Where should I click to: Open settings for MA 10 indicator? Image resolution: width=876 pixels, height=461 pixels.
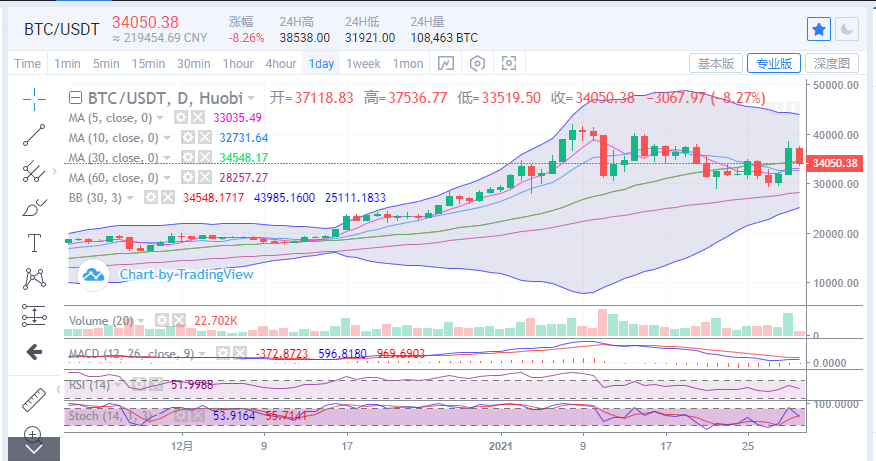188,137
